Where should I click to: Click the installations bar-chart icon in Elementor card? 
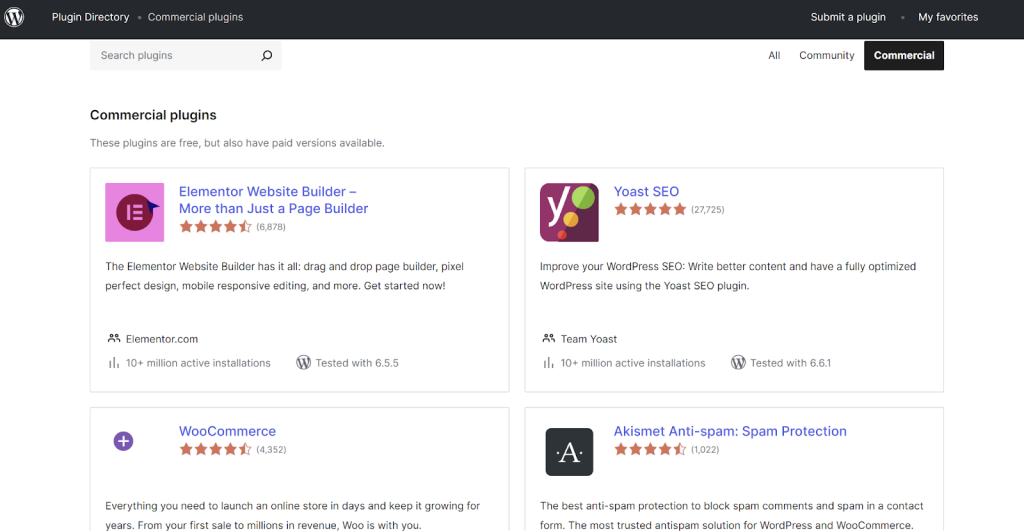[114, 362]
